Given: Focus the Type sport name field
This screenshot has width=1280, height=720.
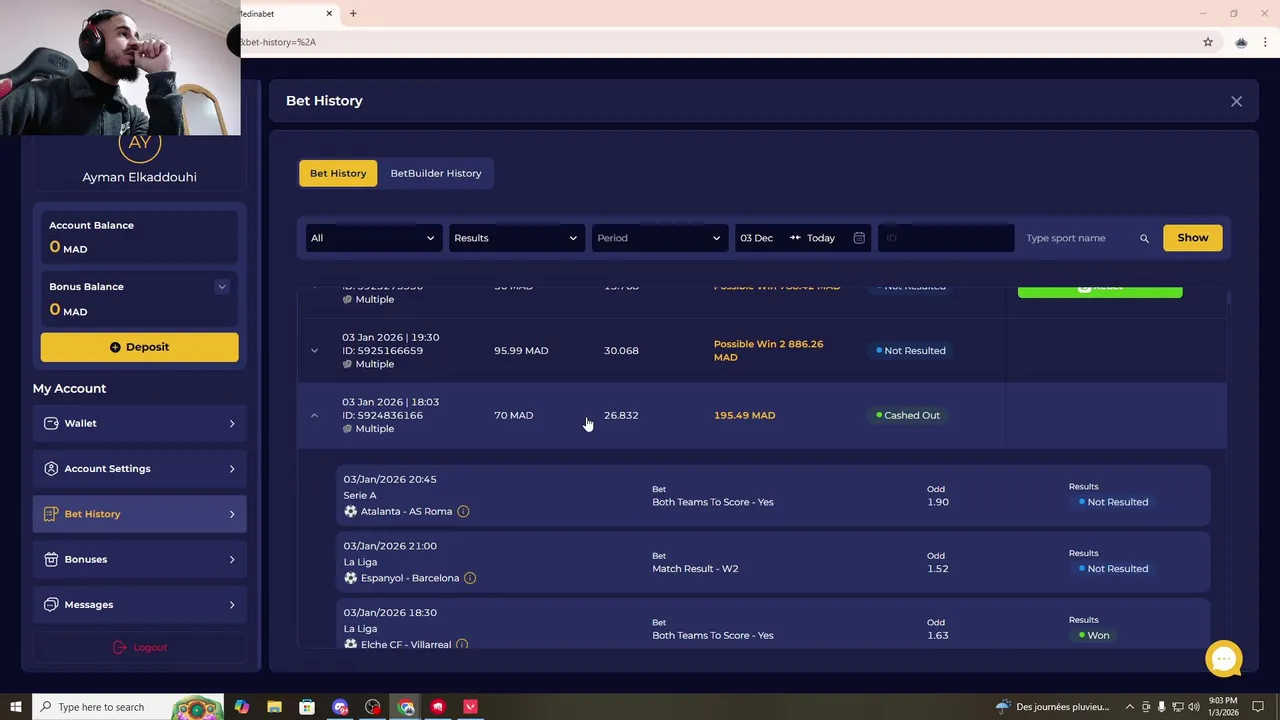Looking at the screenshot, I should (x=1078, y=238).
